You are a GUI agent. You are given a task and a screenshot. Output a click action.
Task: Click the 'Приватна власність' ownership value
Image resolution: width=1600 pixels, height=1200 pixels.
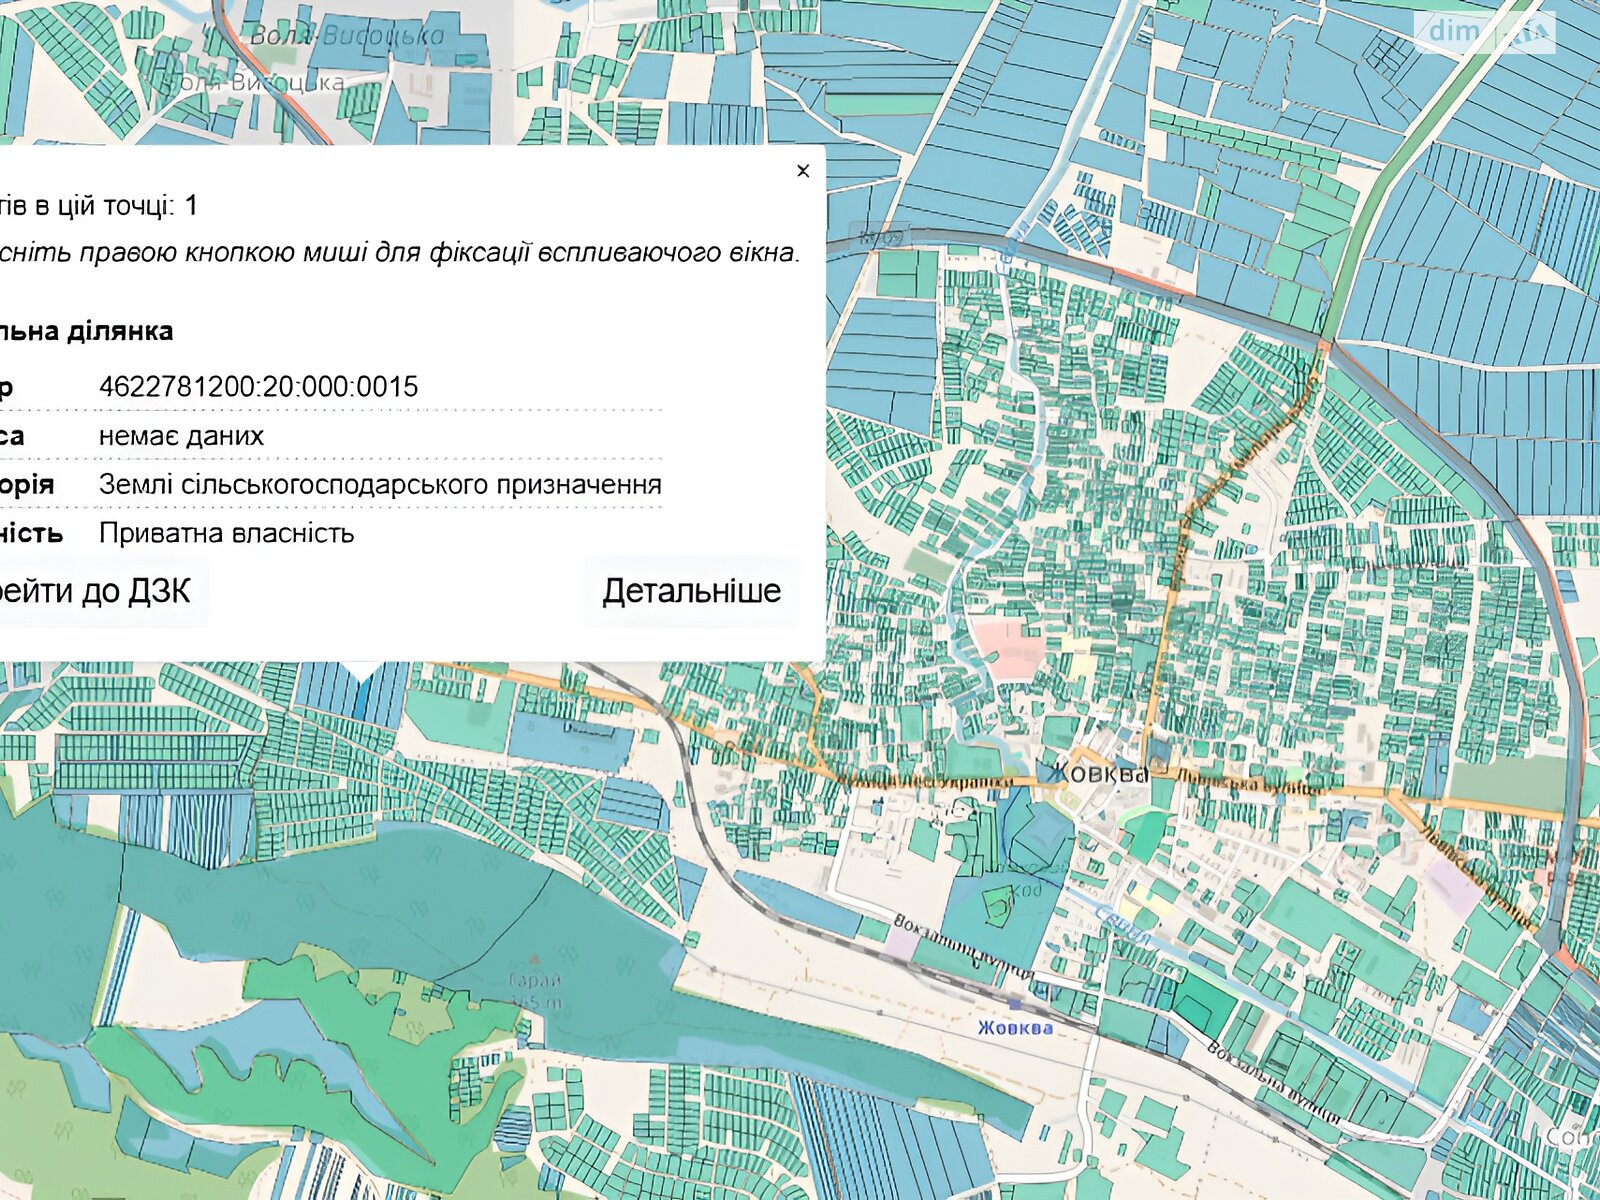coord(226,533)
